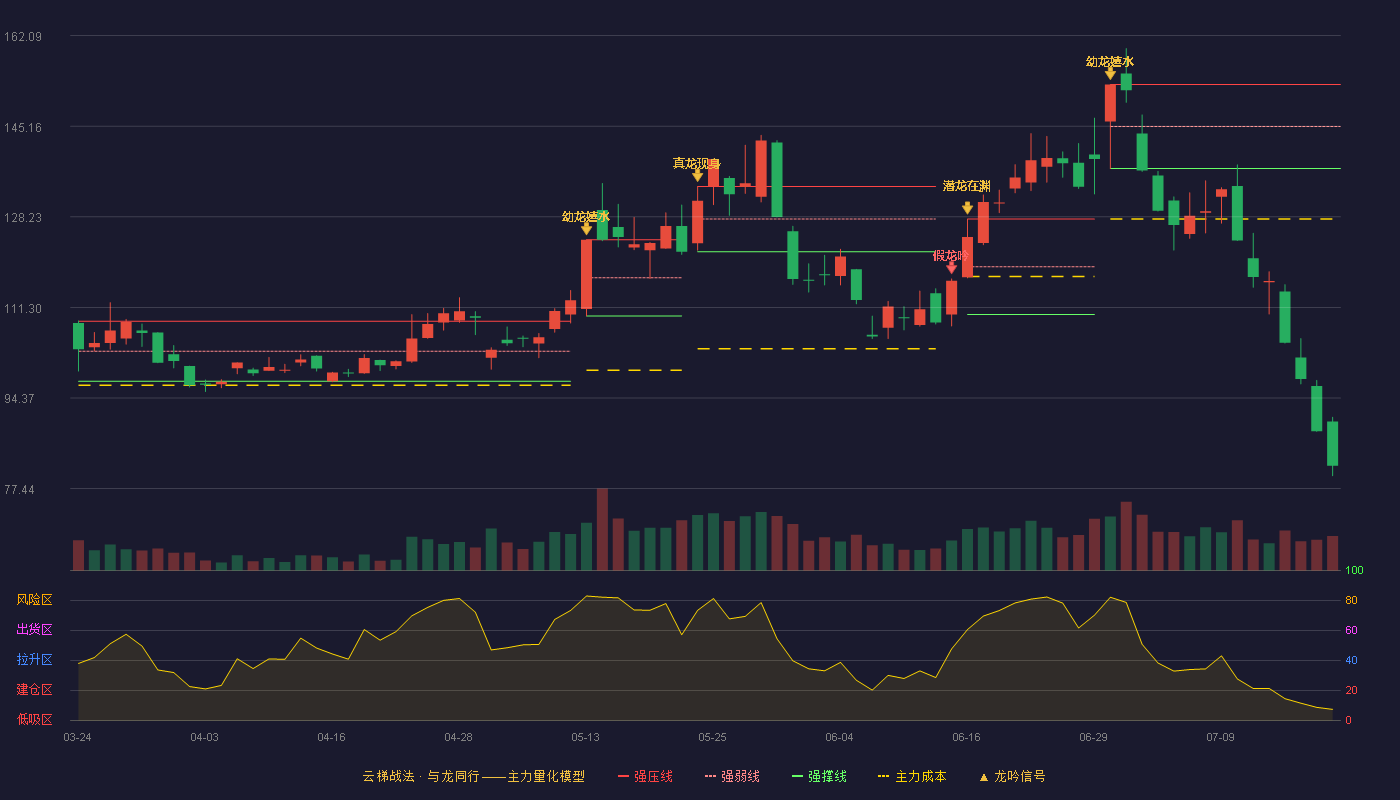Click the 162.09 price axis label
The image size is (1400, 800).
point(23,37)
